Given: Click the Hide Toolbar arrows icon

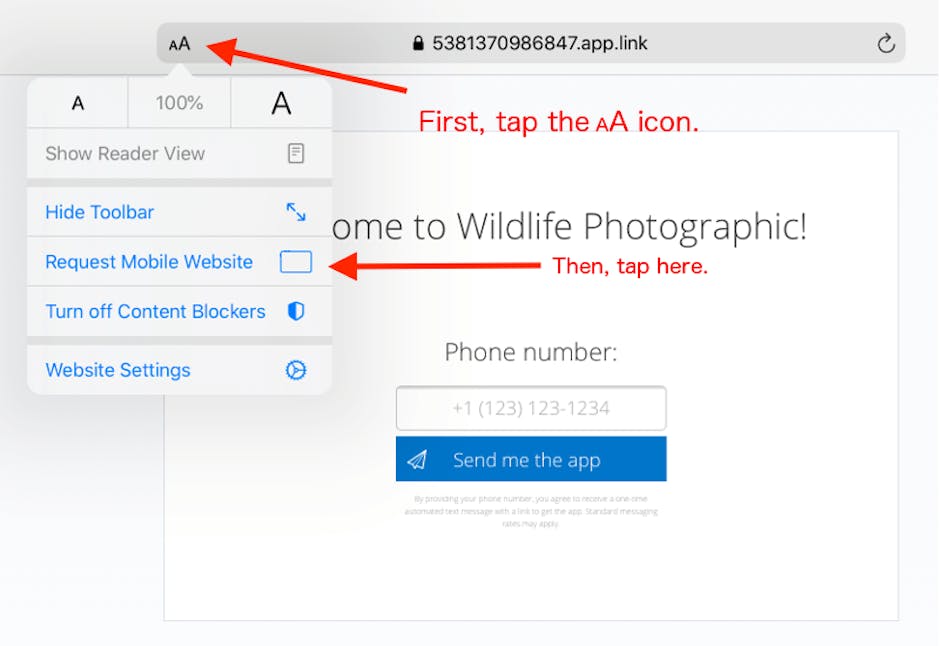Looking at the screenshot, I should coord(295,212).
